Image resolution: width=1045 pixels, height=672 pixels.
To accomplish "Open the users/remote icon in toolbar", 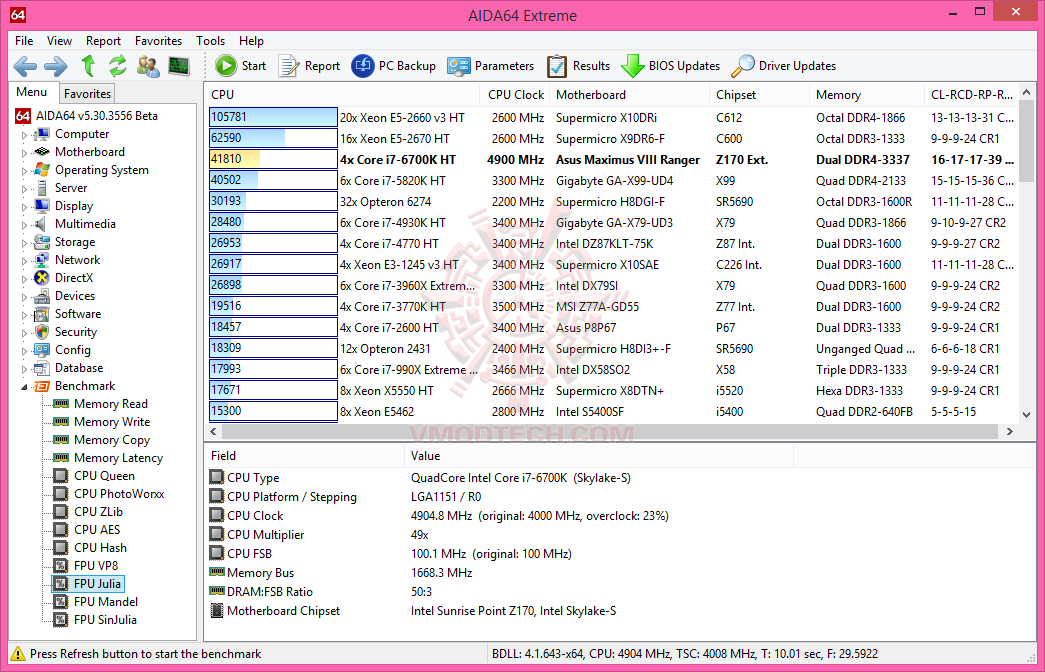I will click(148, 66).
